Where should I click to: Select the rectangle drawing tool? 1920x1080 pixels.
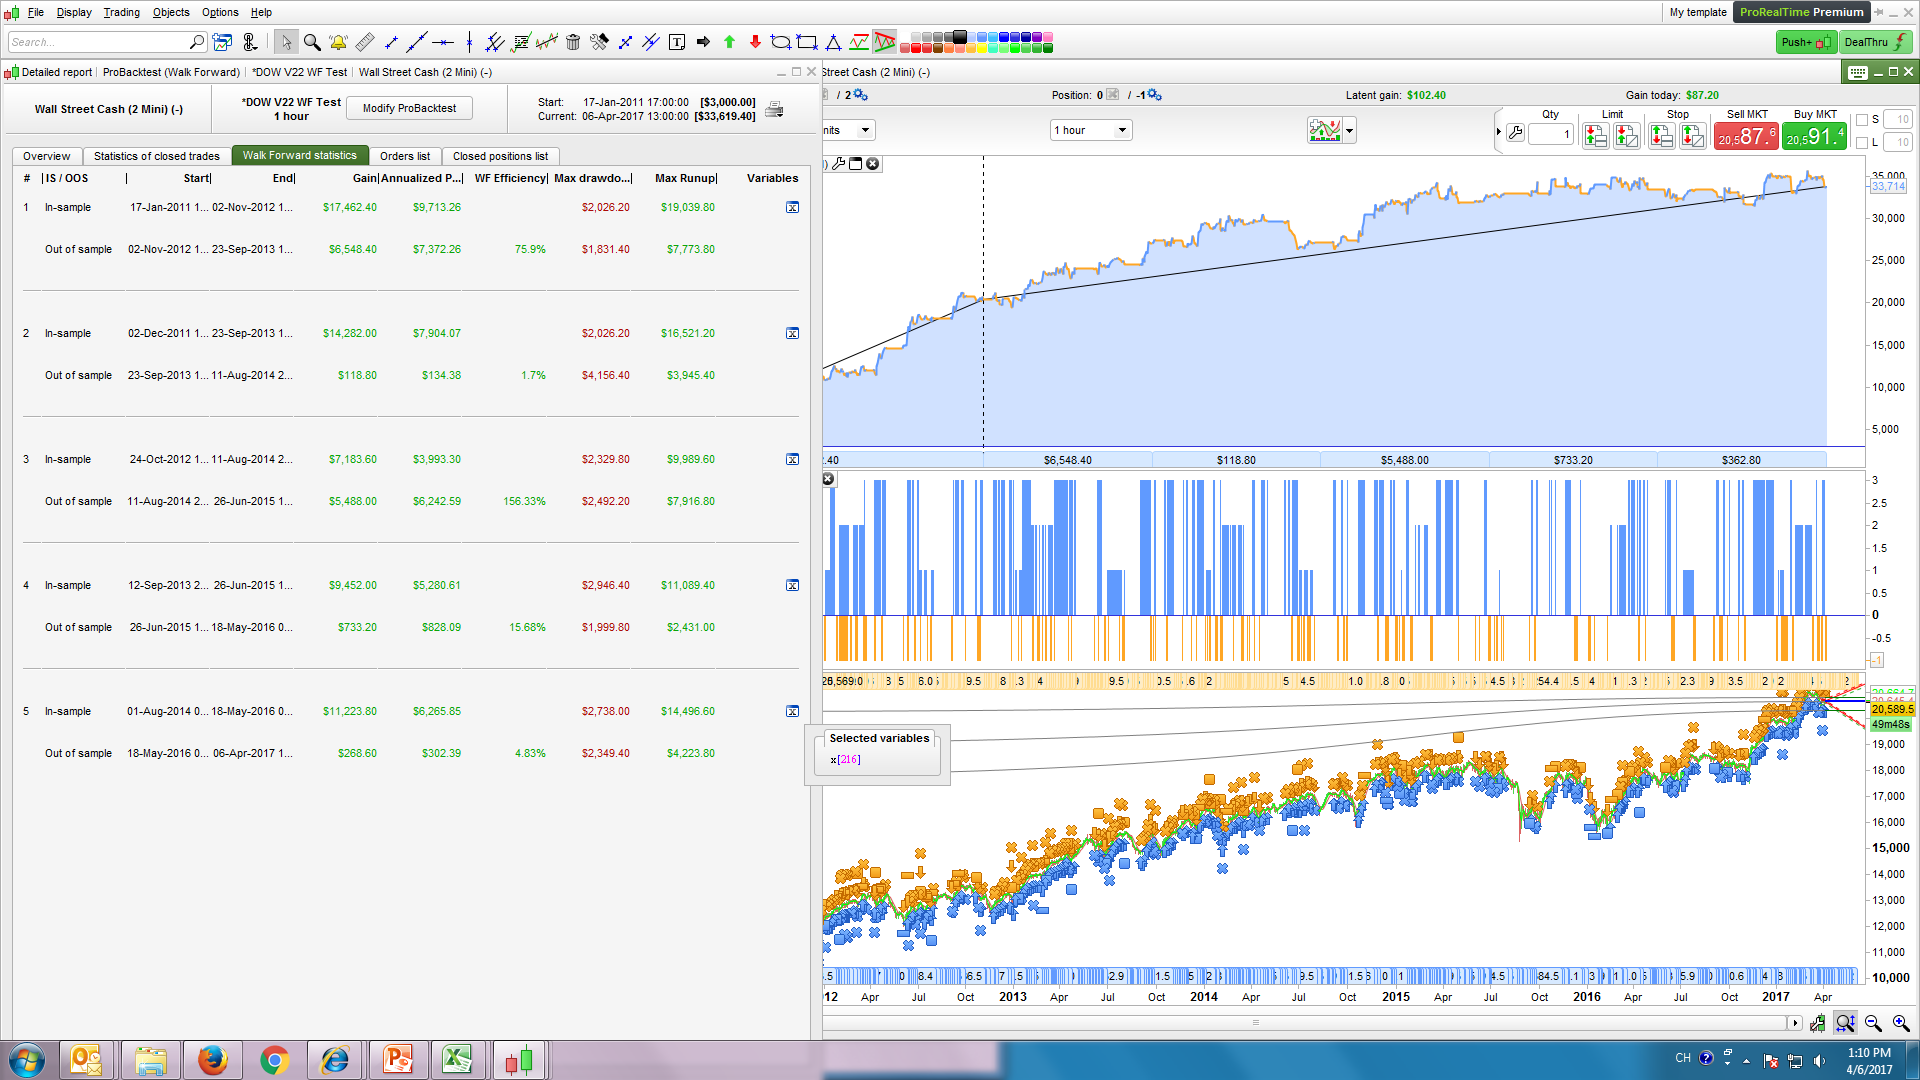tap(807, 42)
